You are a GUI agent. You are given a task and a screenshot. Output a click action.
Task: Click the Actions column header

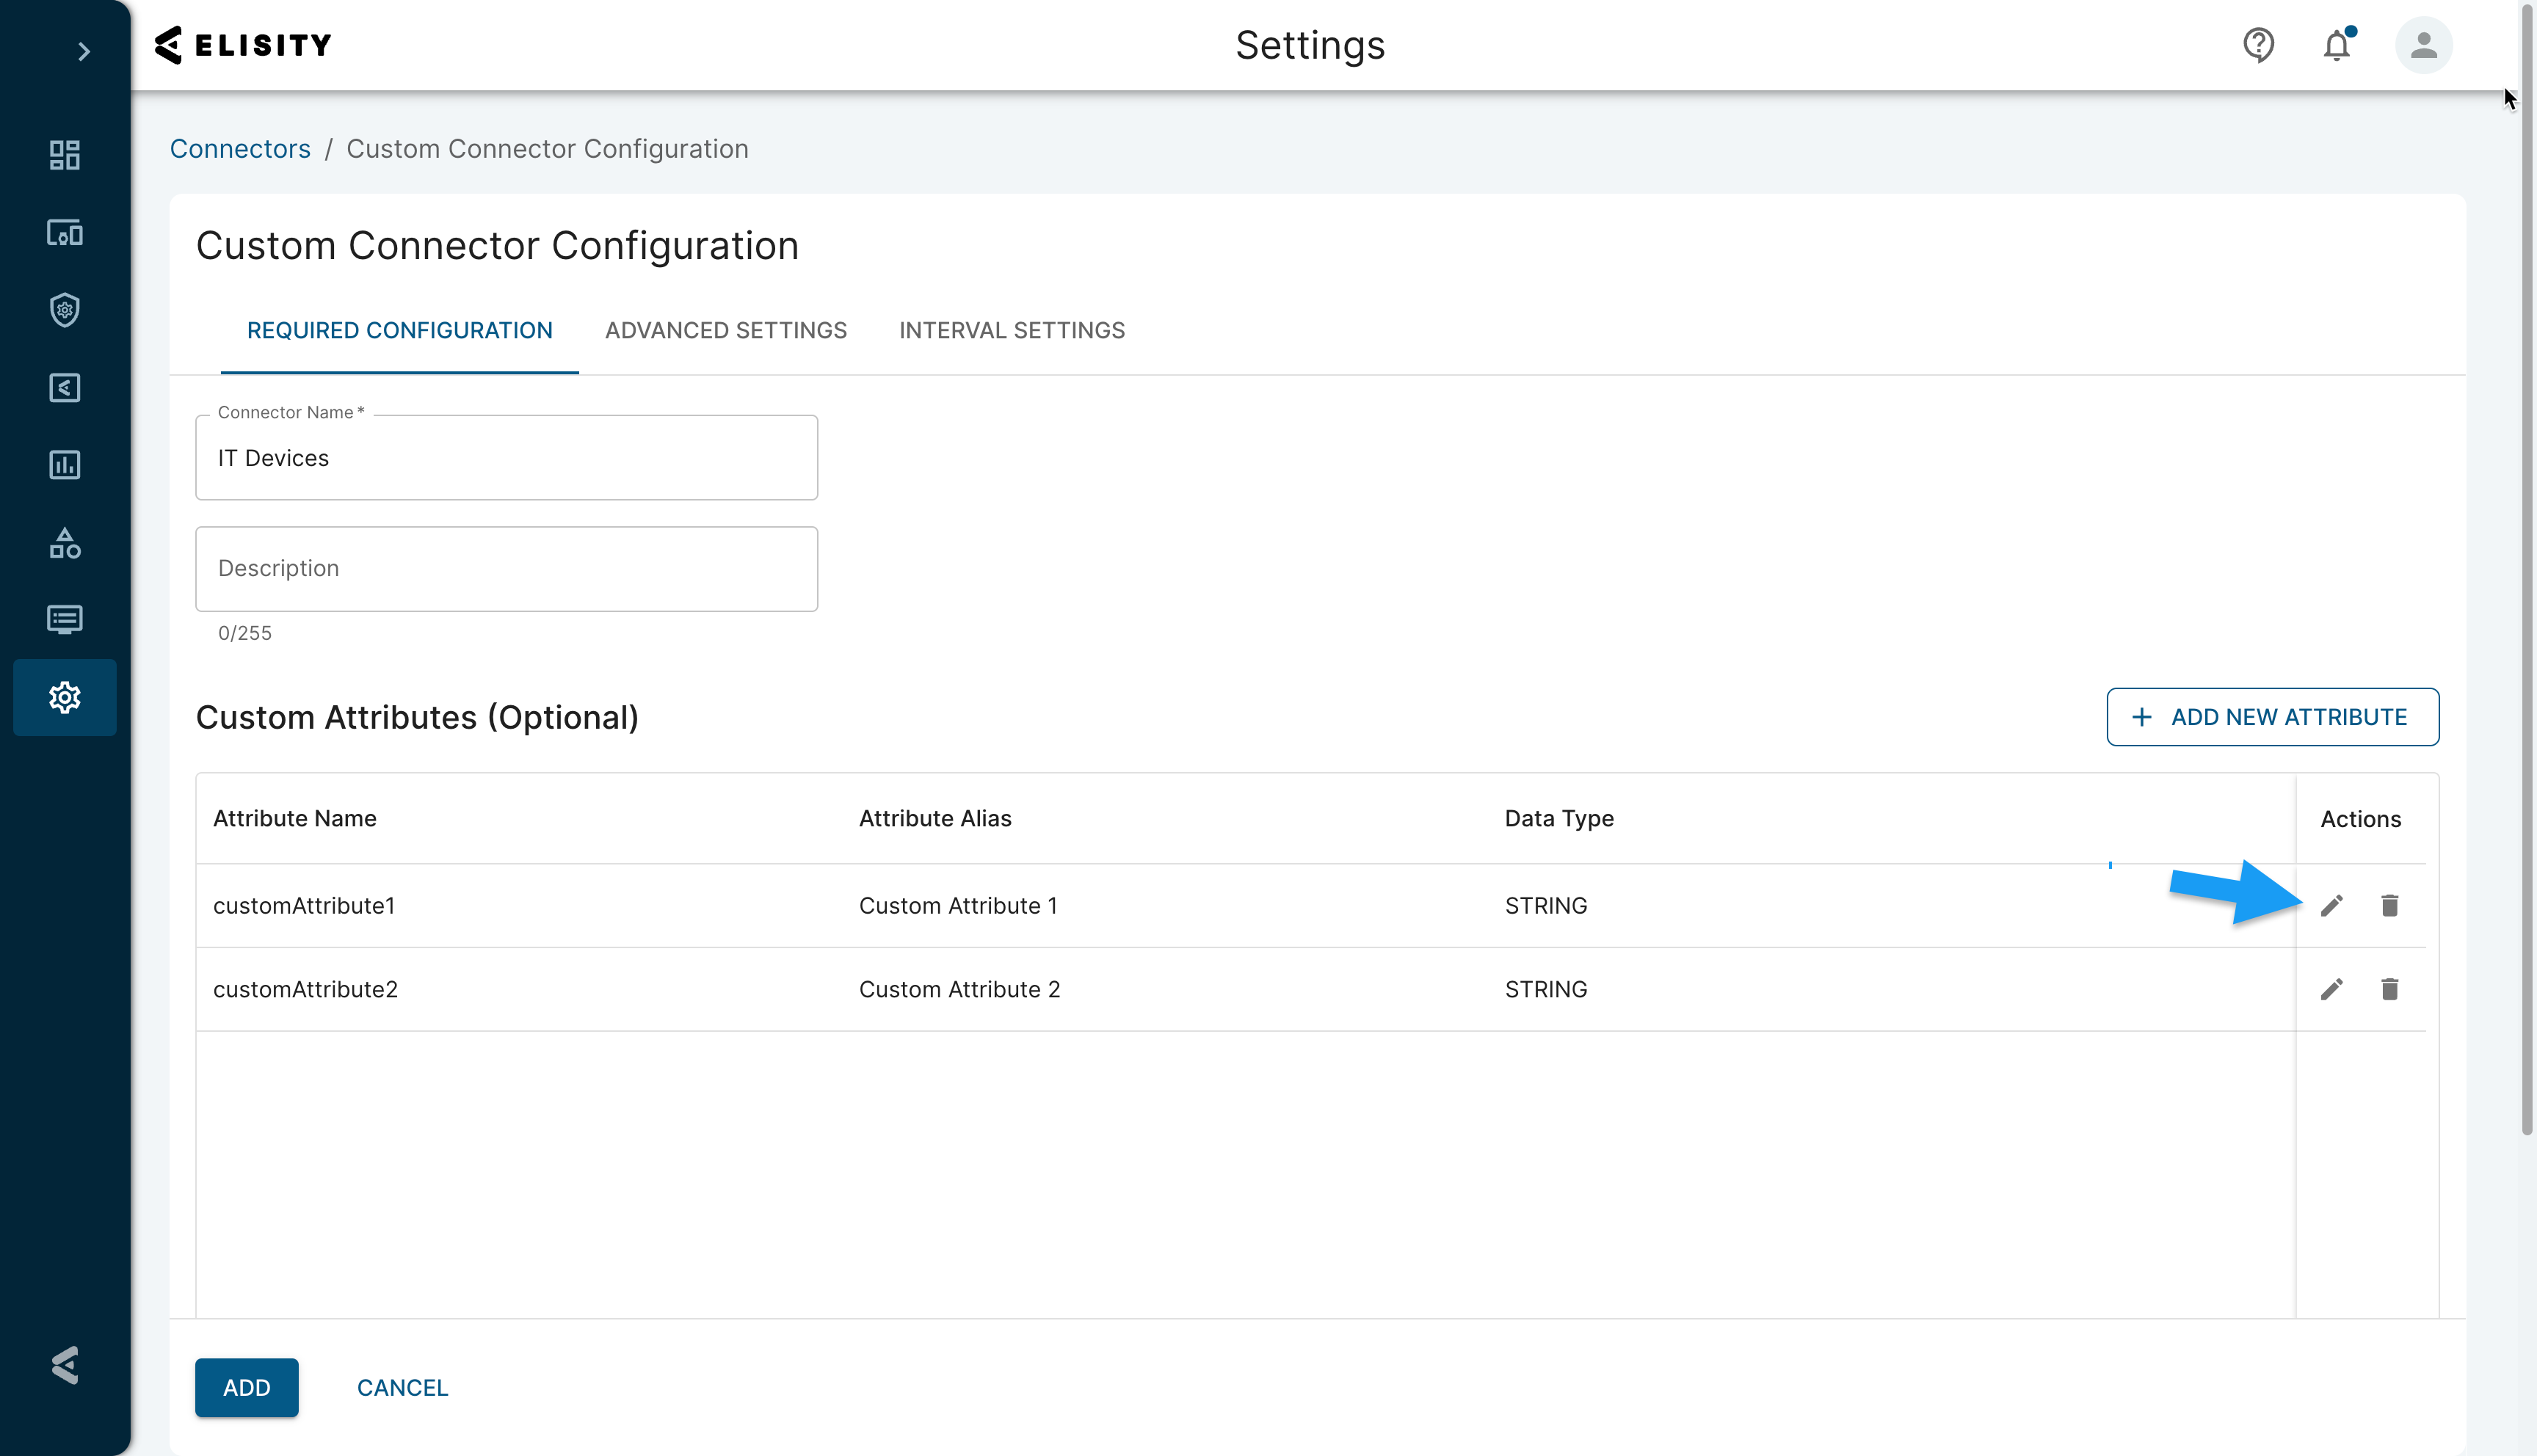[2360, 819]
